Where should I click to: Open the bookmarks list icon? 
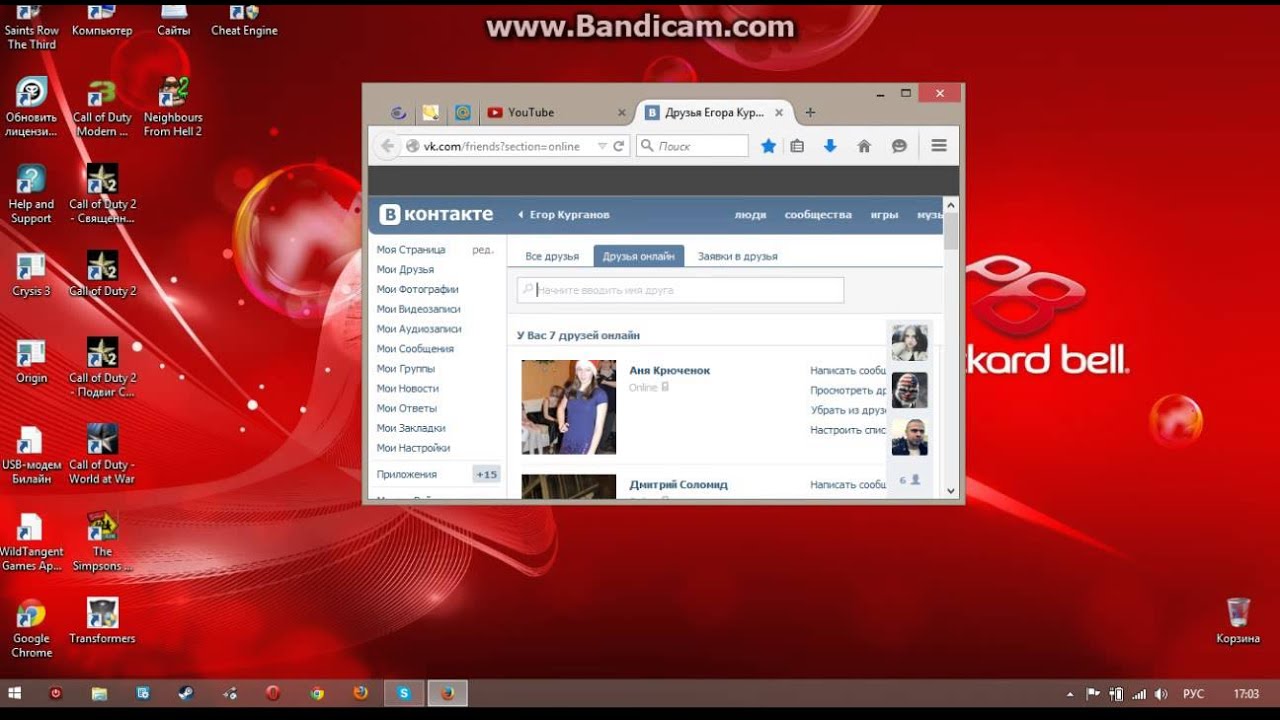797,146
